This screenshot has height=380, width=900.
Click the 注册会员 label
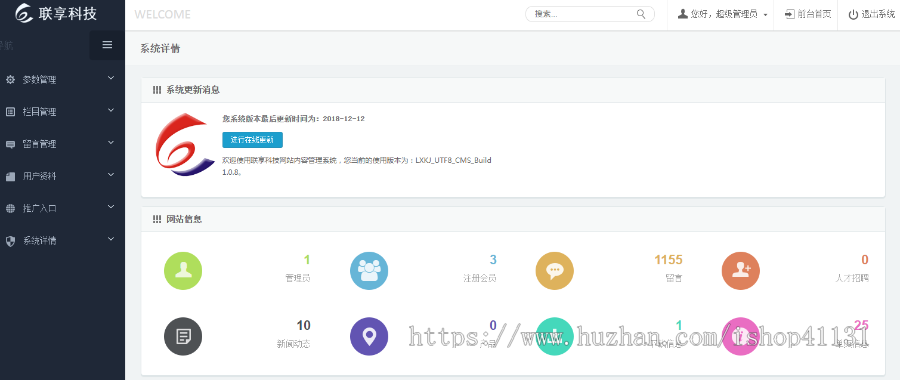(x=480, y=278)
